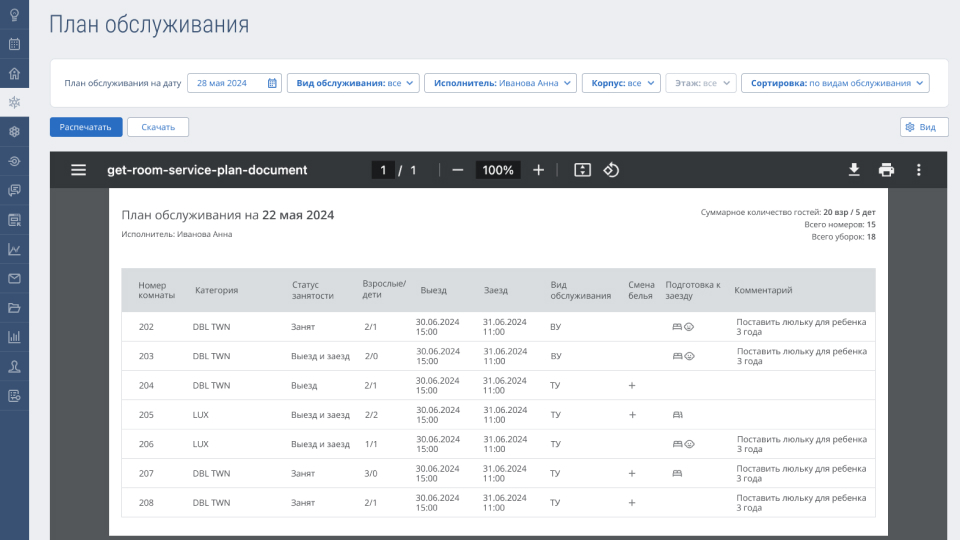Open the line chart icon in sidebar
Screen dimensions: 960x540
pos(14,249)
